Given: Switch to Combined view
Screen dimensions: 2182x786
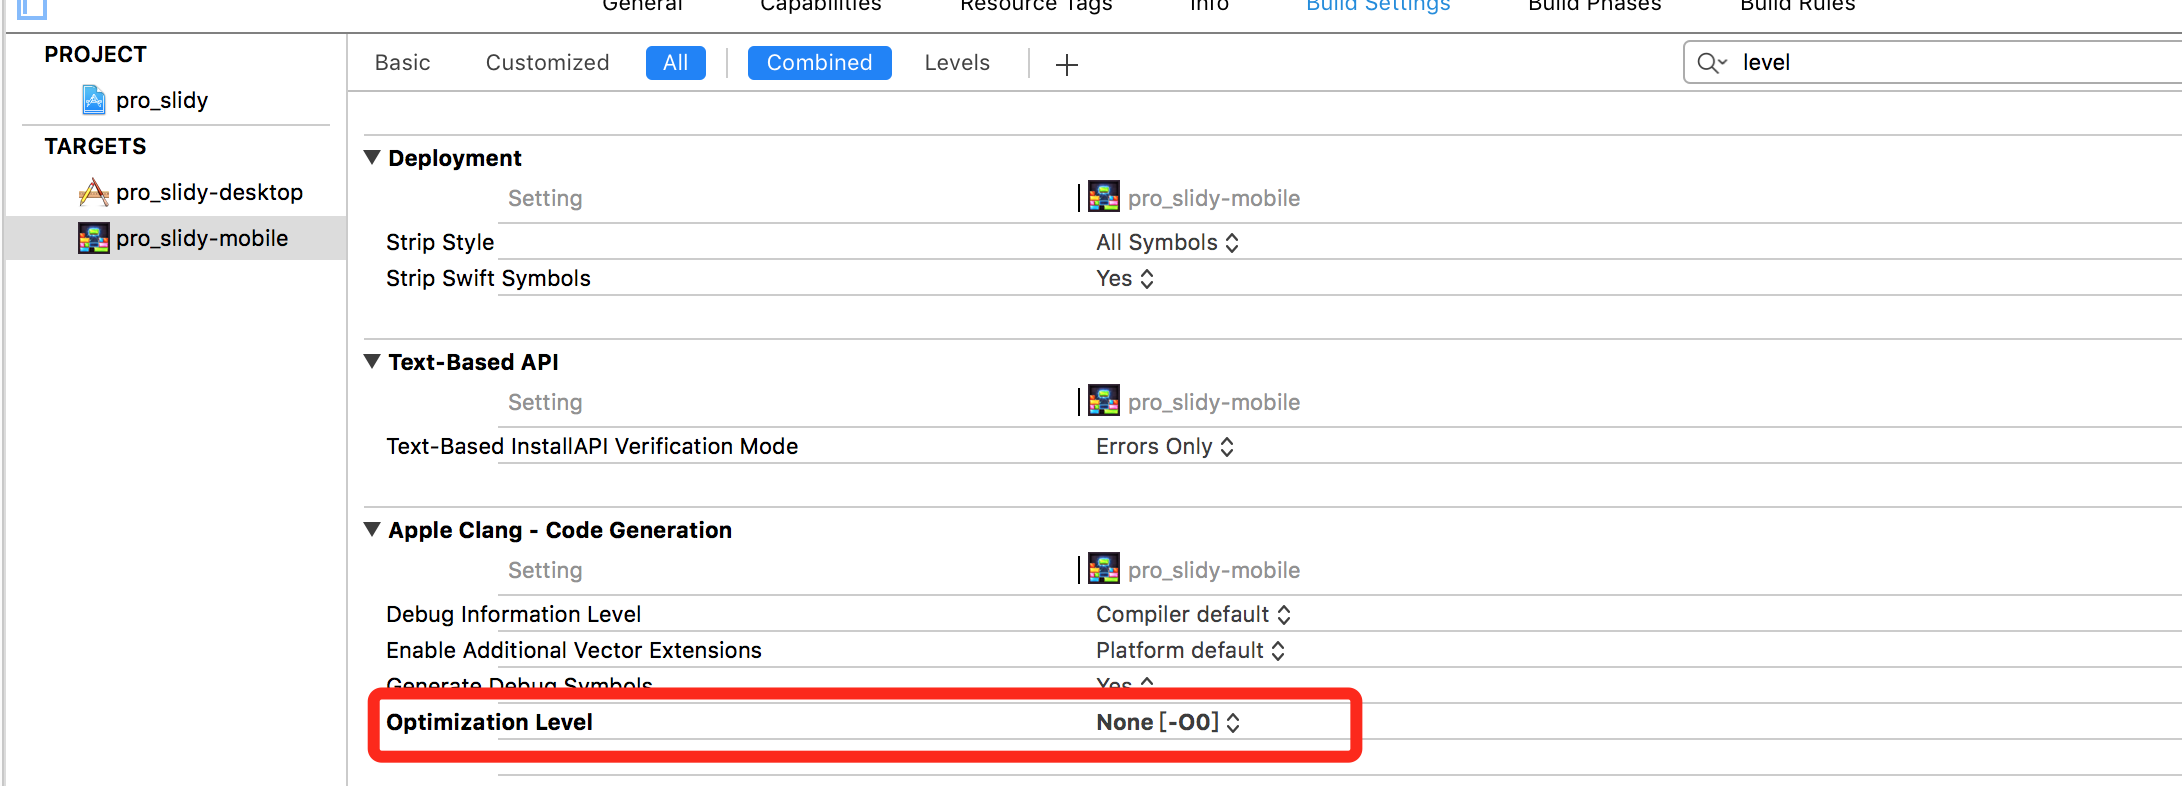Looking at the screenshot, I should 819,63.
